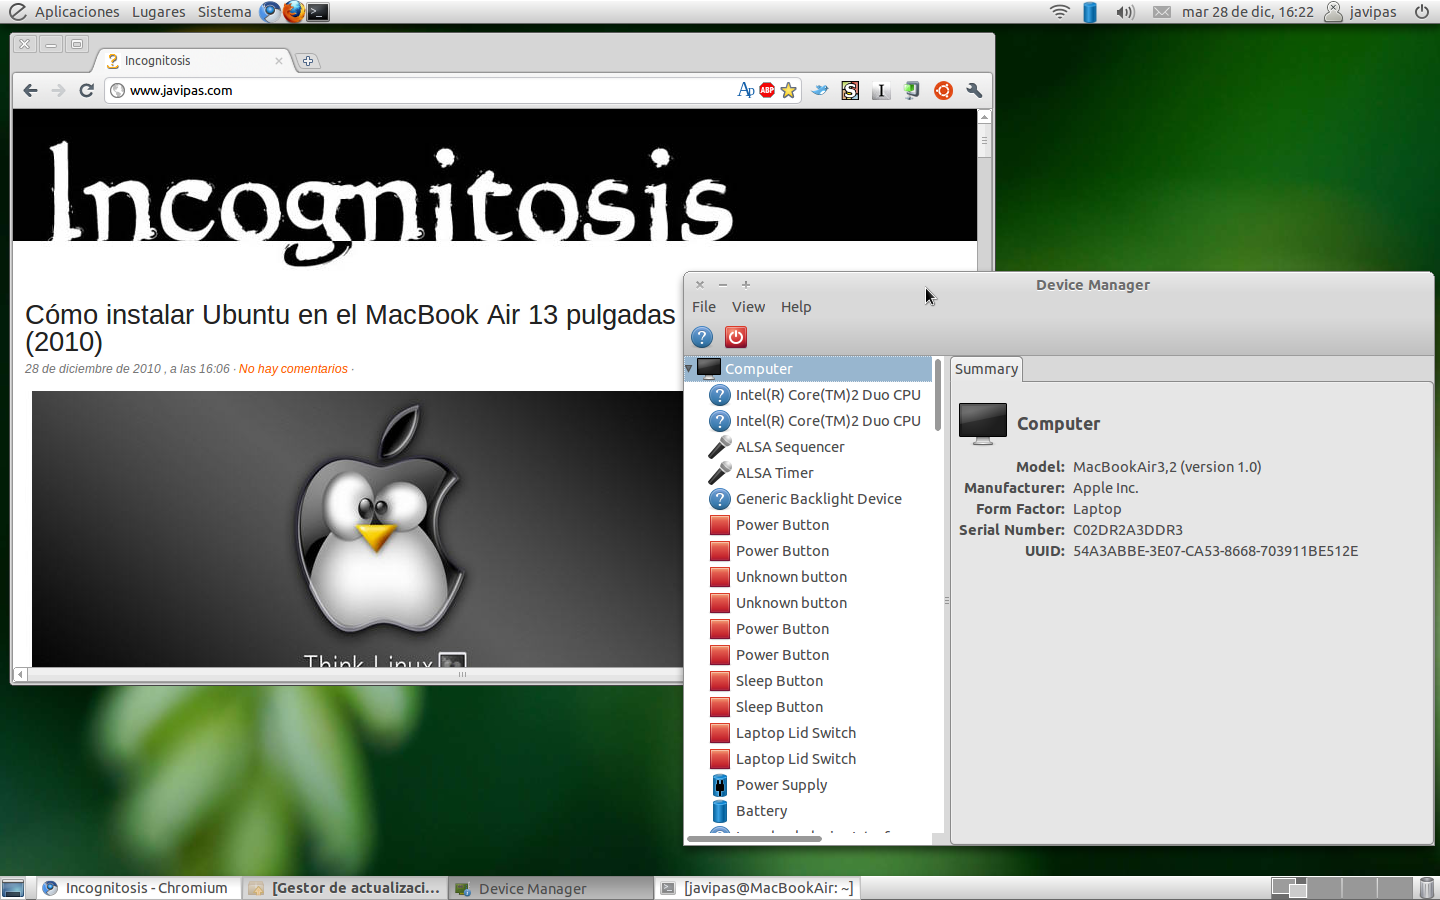Click the manufacturer value Apple Inc.
Screen dimensions: 1440x900
(x=1106, y=488)
